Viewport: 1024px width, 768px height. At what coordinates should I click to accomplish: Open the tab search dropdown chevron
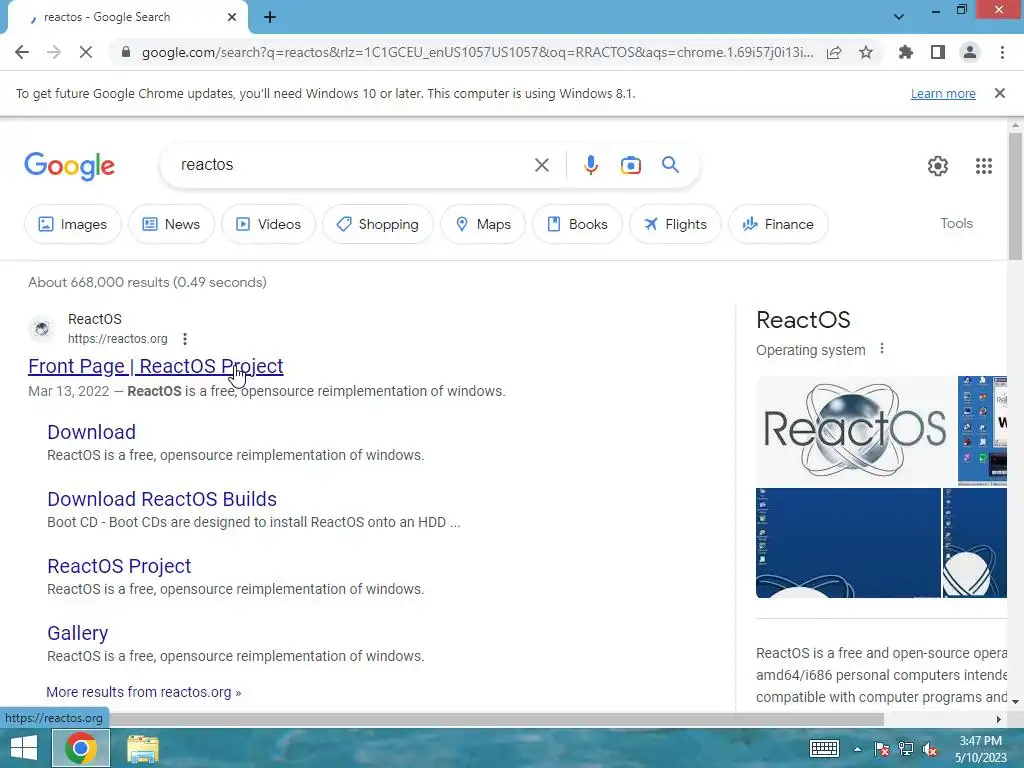[x=899, y=17]
